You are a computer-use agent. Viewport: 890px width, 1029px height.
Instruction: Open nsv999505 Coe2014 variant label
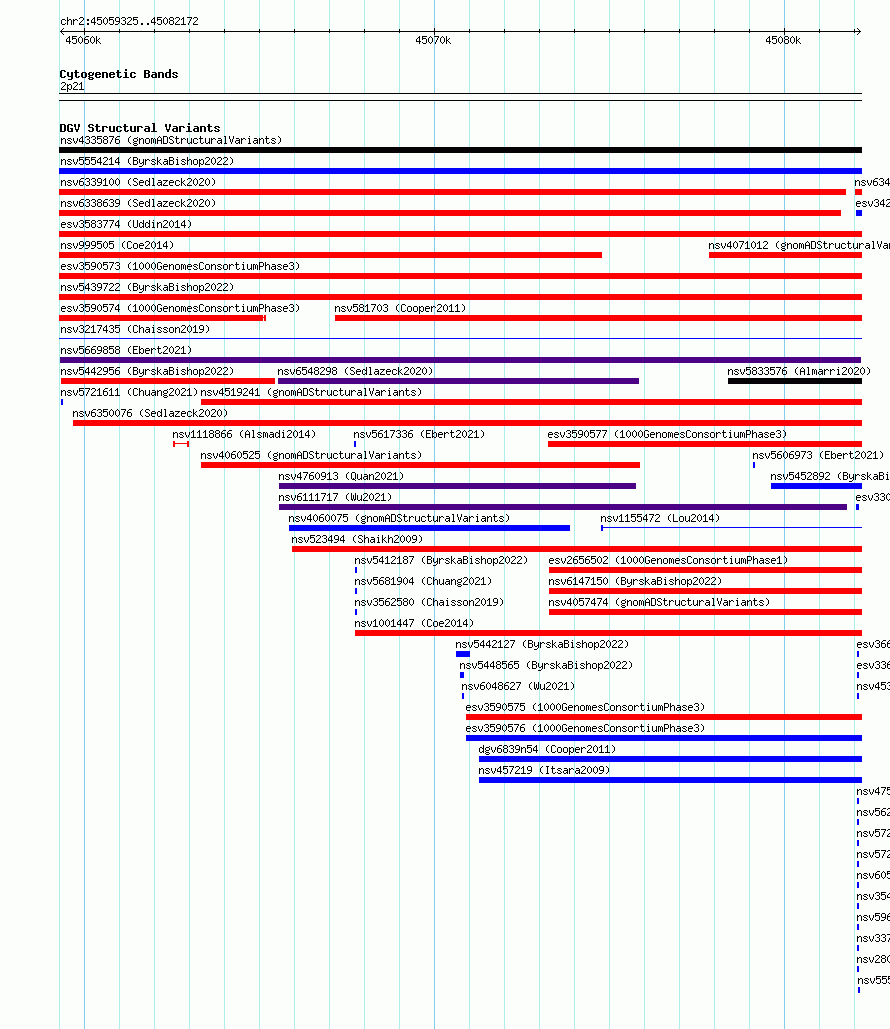click(117, 245)
